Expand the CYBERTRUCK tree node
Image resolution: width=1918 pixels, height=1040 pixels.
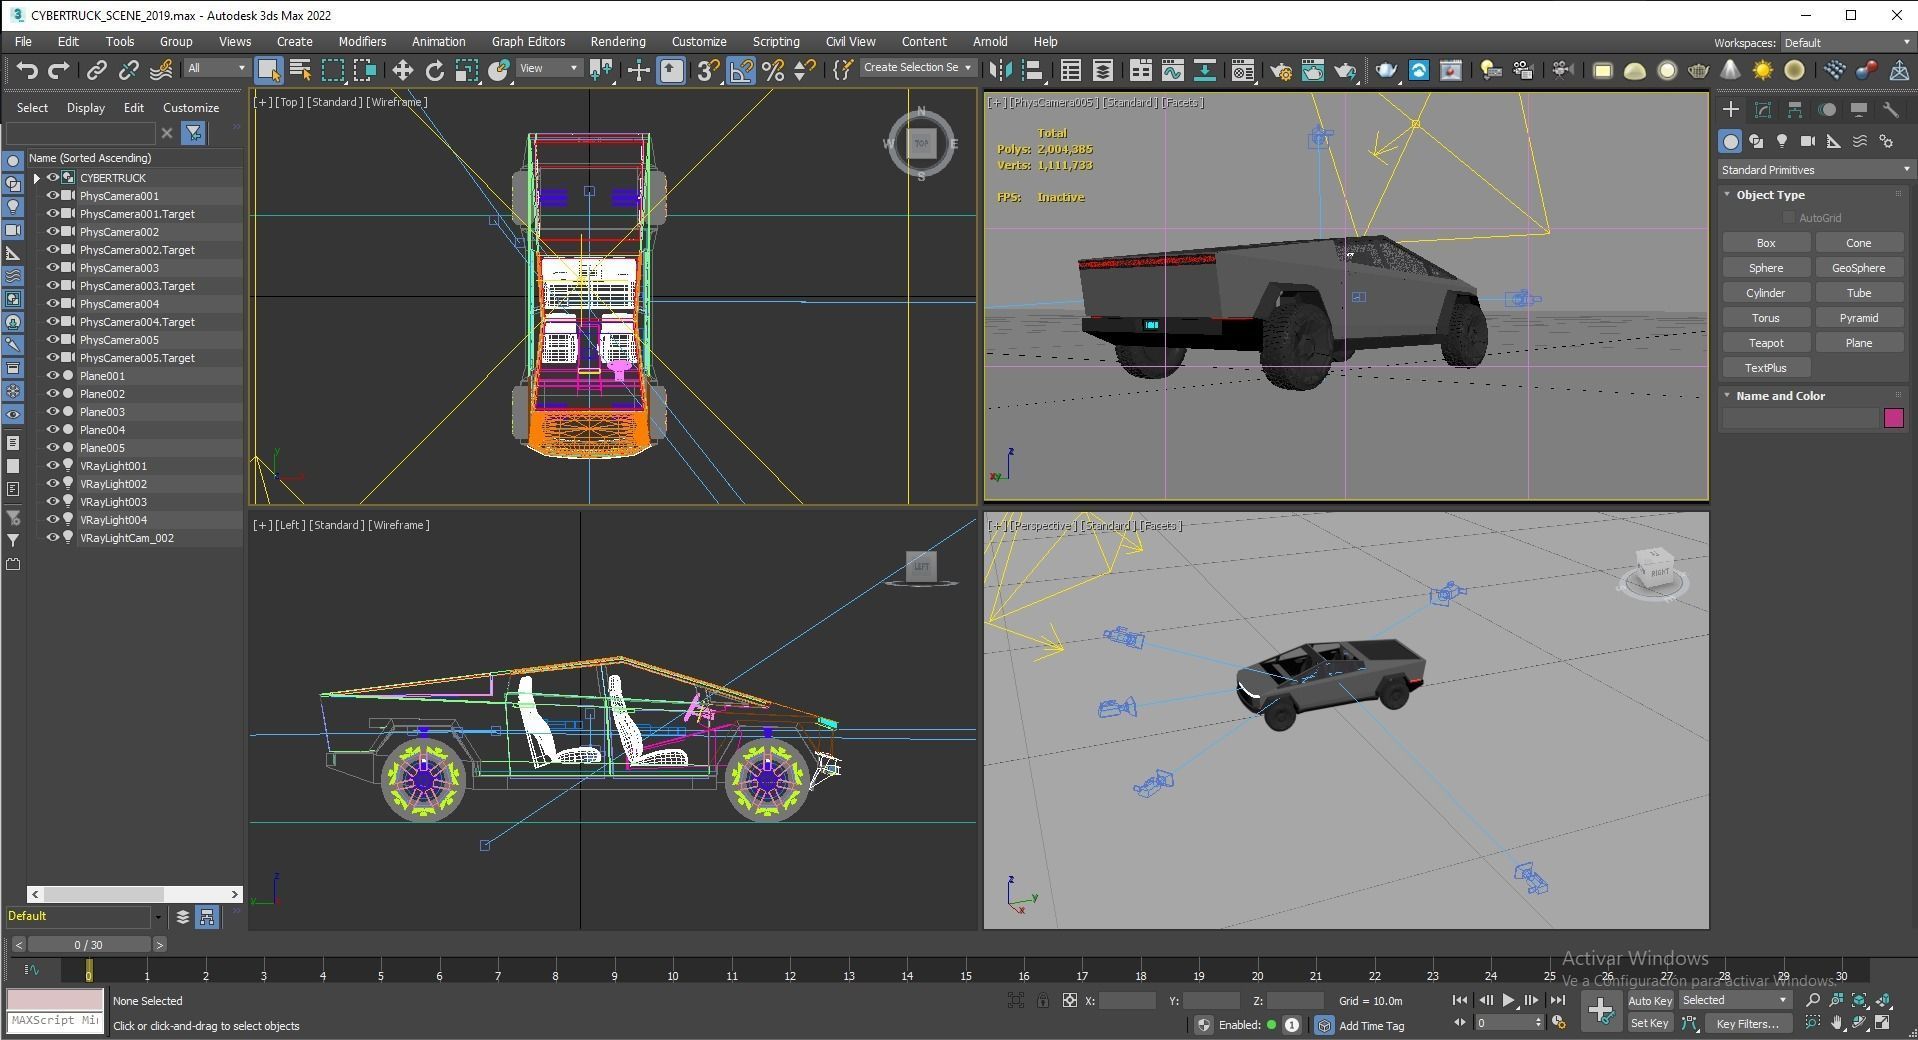[x=37, y=178]
